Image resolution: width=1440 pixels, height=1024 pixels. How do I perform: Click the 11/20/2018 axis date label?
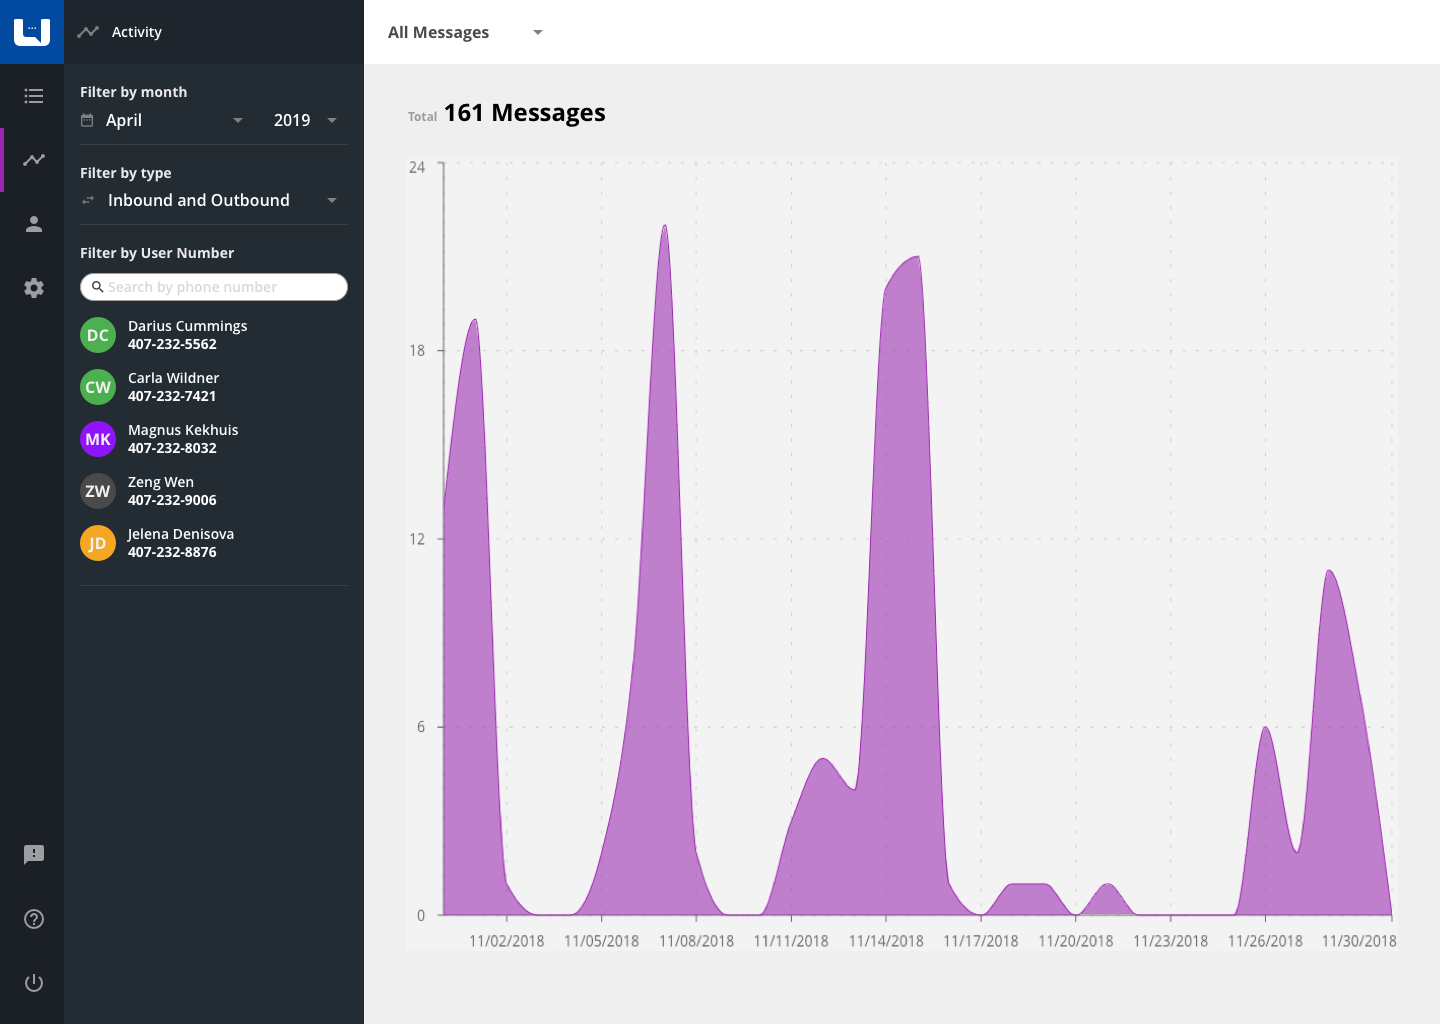tap(1076, 941)
